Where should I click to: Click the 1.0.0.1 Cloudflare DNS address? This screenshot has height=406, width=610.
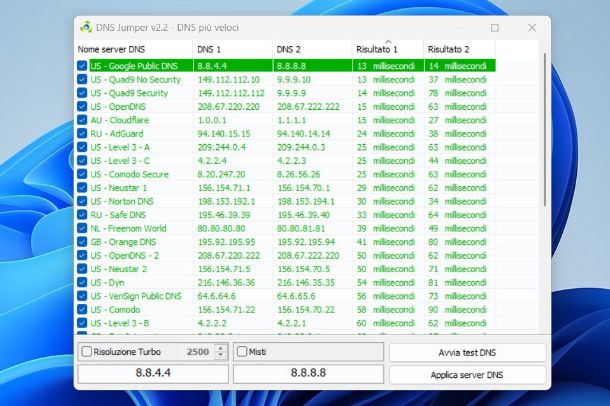pyautogui.click(x=212, y=120)
